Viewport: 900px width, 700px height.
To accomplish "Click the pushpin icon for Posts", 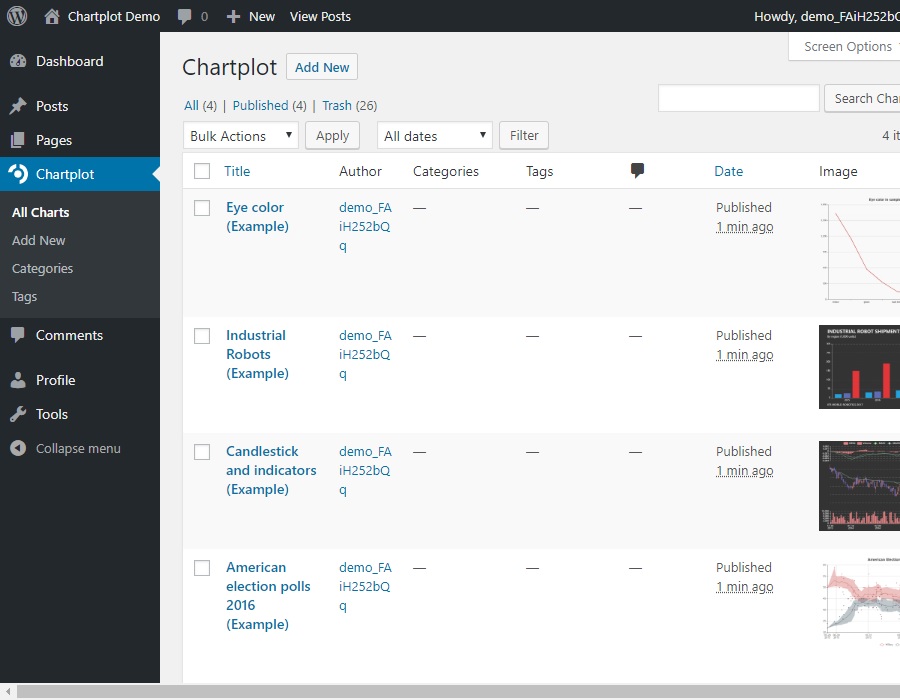I will (x=18, y=106).
